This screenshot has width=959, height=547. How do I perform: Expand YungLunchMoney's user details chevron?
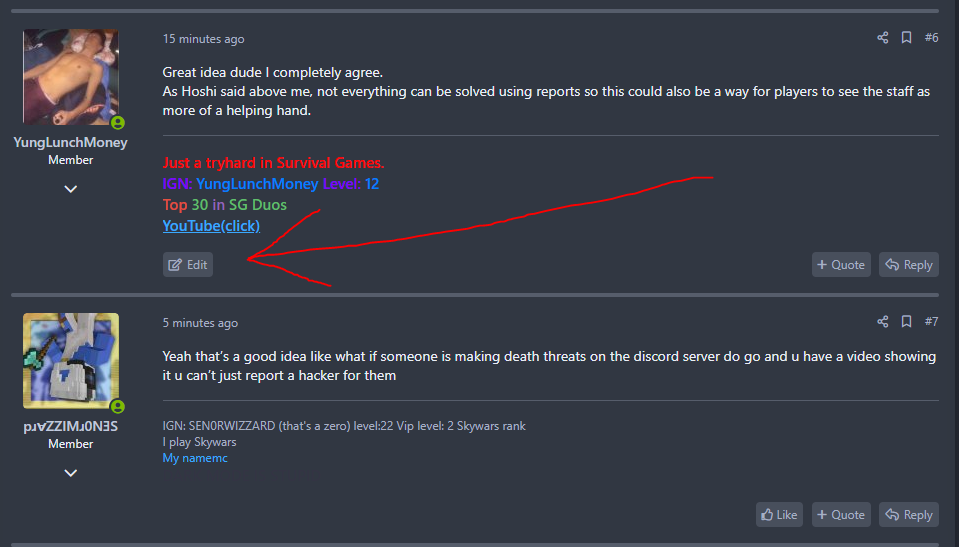tap(71, 189)
